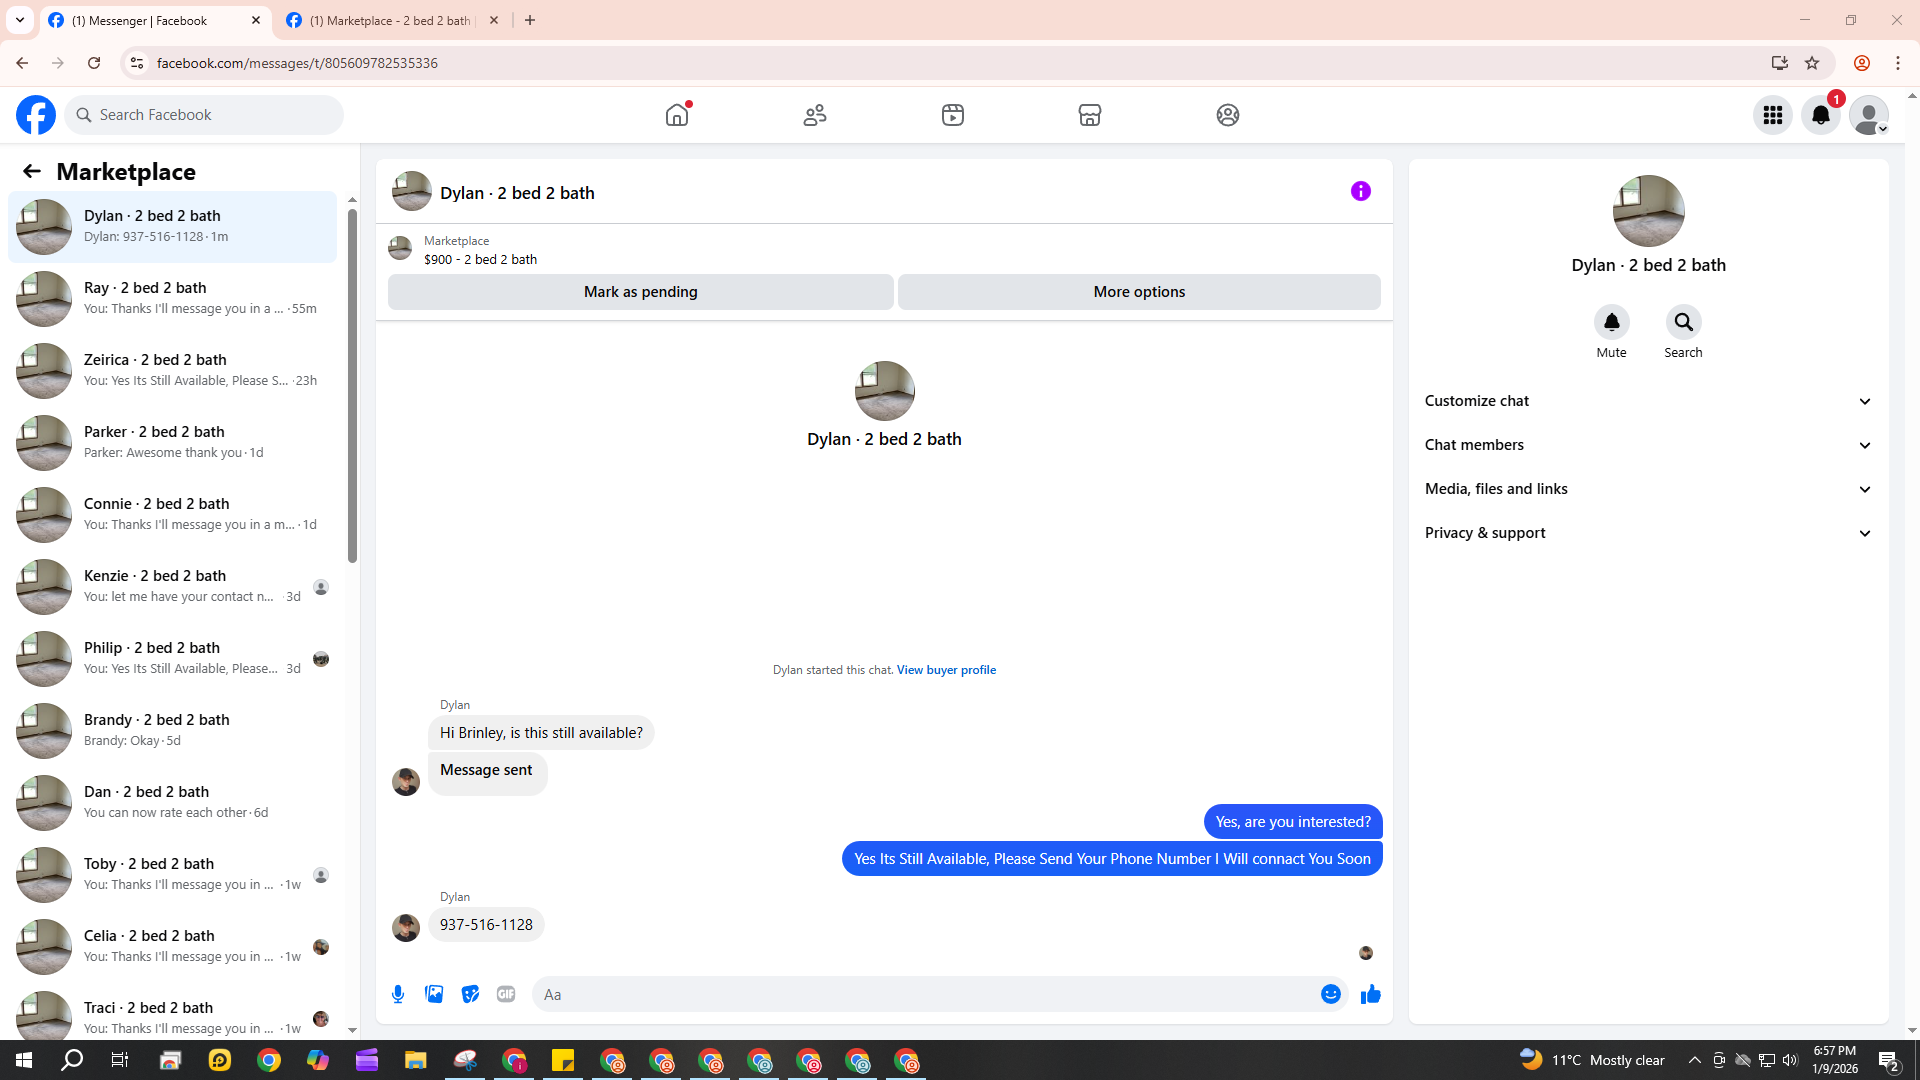Image resolution: width=1920 pixels, height=1080 pixels.
Task: Switch to the Marketplace browser tab
Action: coord(390,20)
